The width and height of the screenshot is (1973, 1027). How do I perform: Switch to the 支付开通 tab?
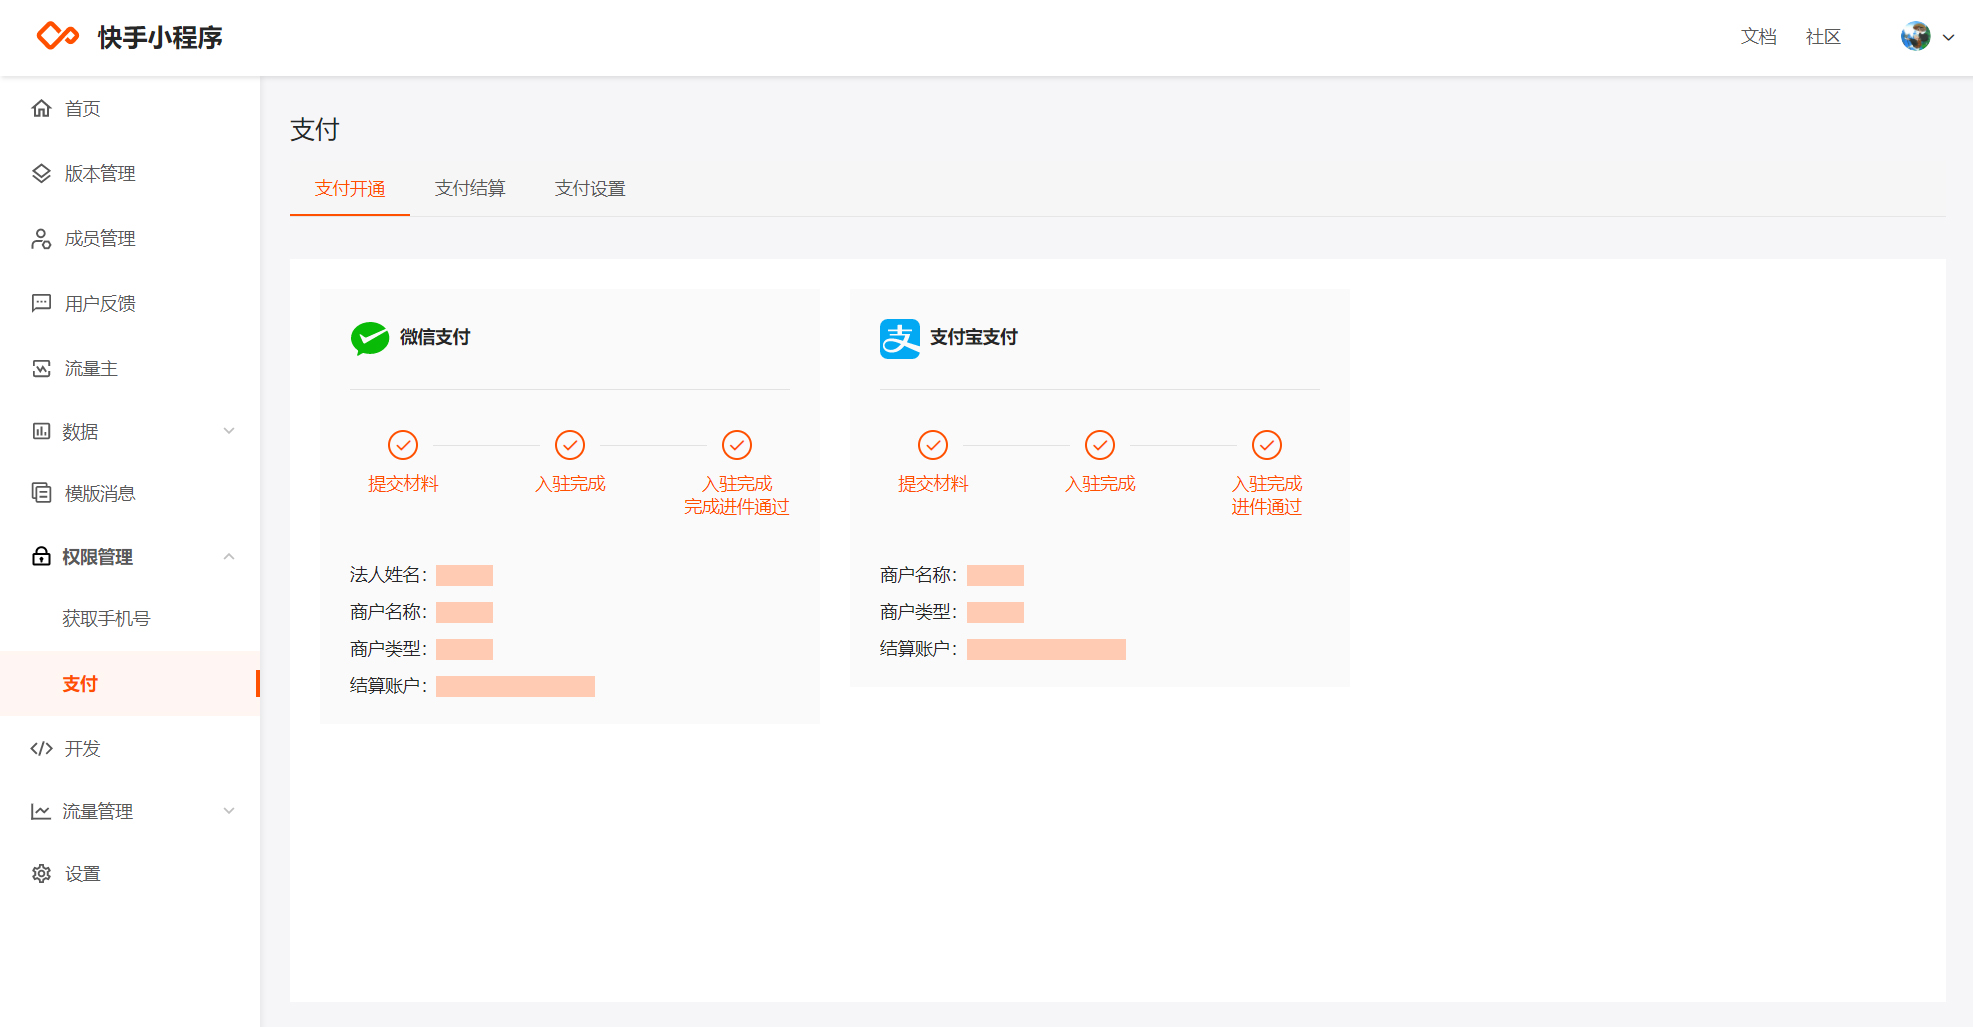[350, 188]
